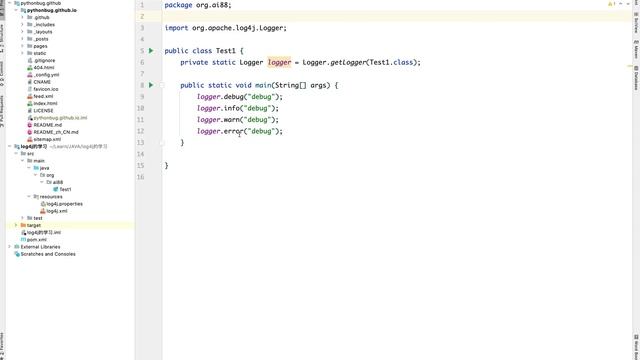Collapse the main method fold marker
This screenshot has height=360, width=640.
[162, 85]
